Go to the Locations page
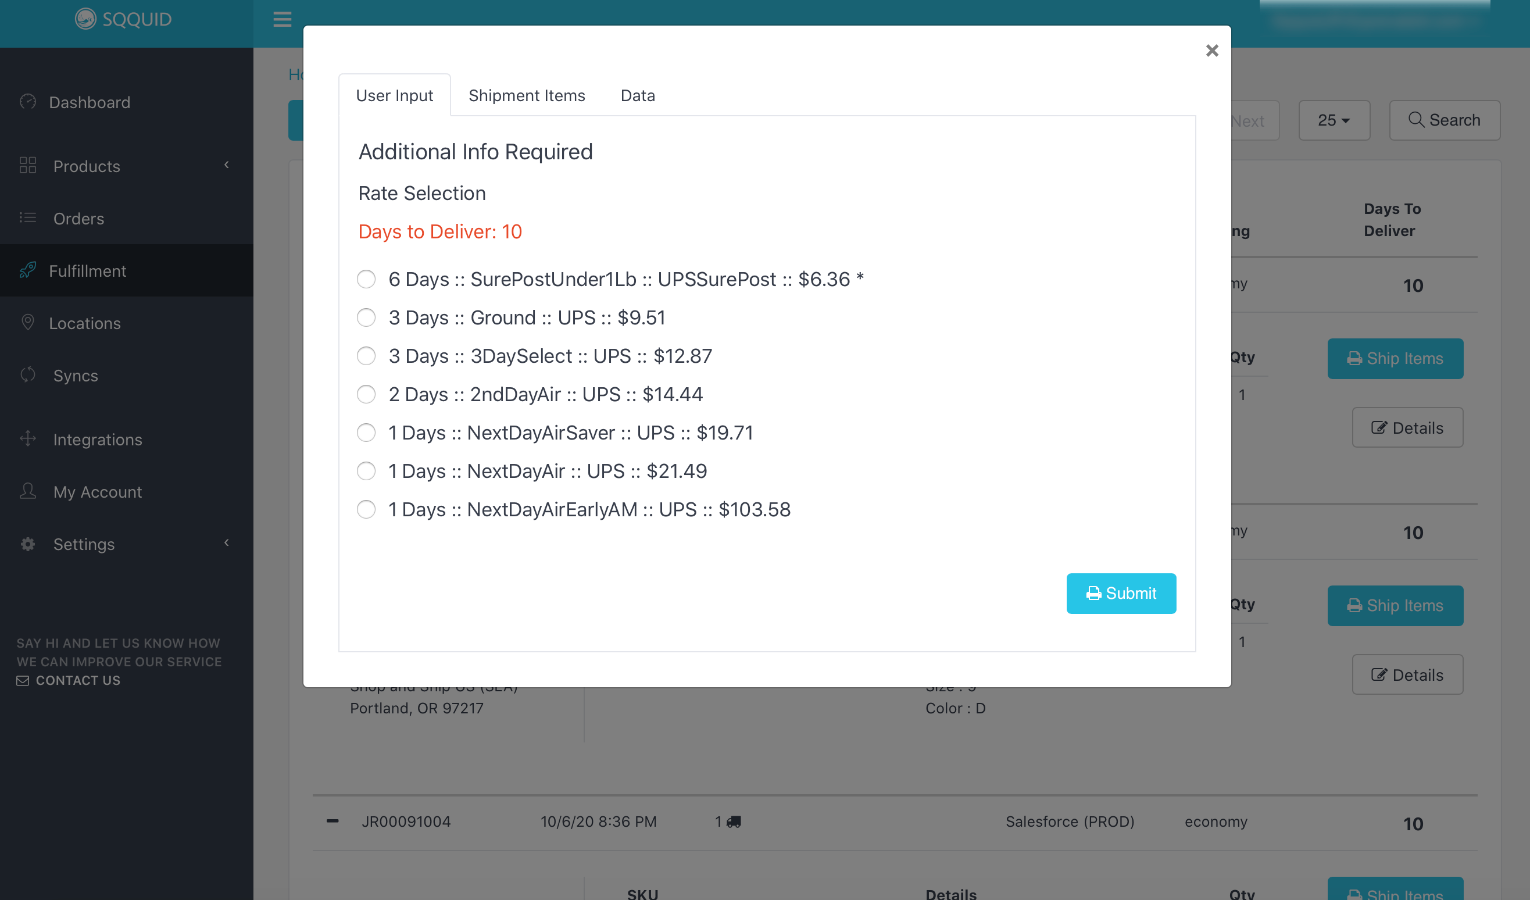 (x=84, y=323)
